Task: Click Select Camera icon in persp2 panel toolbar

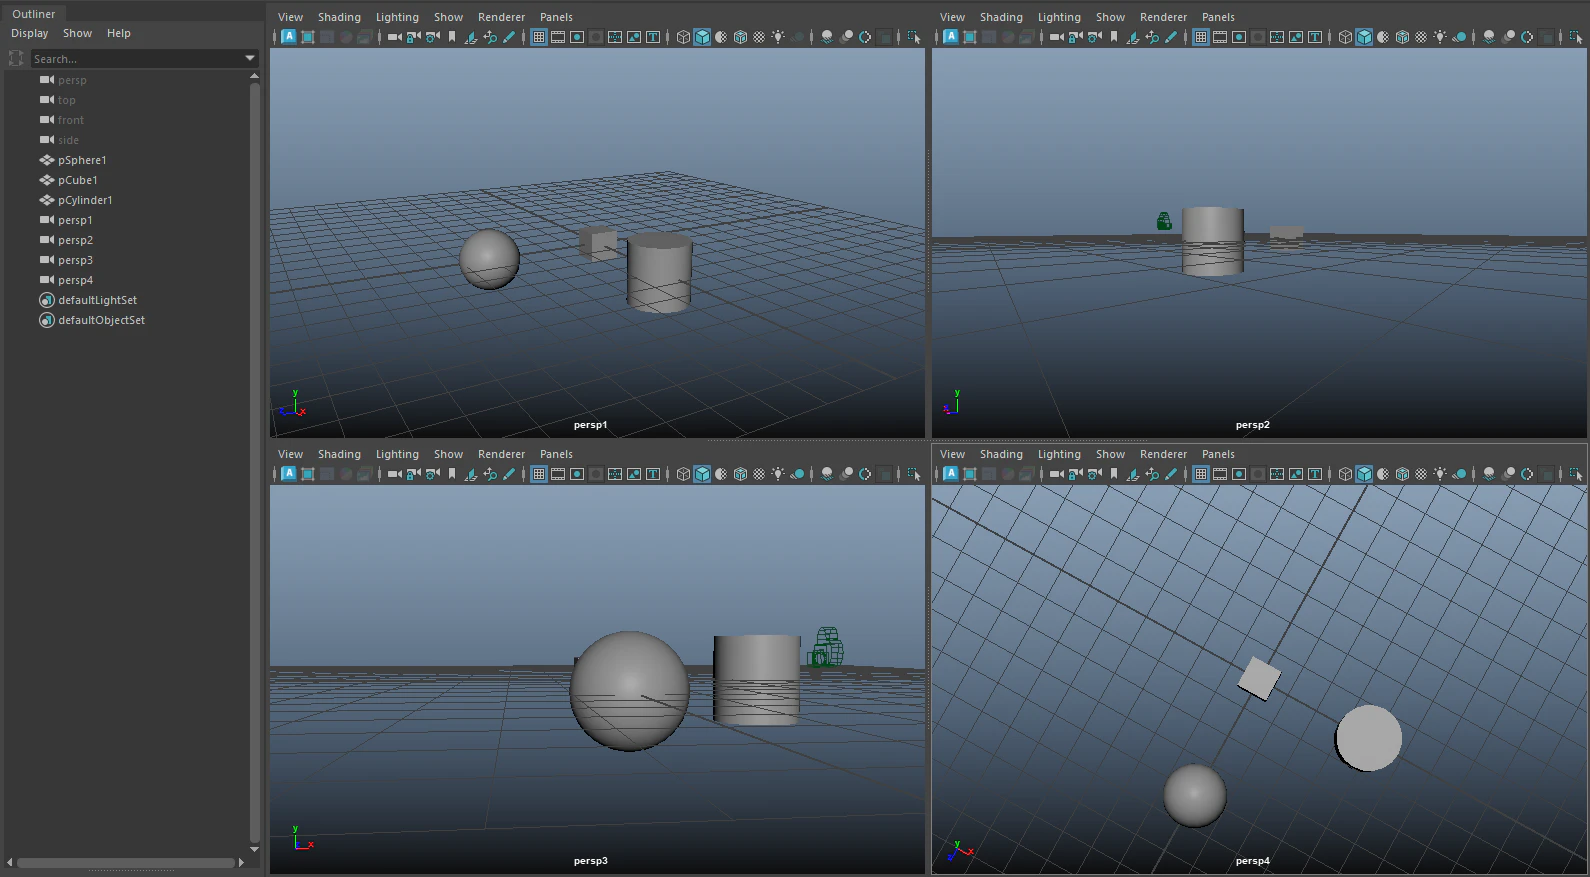Action: [x=1056, y=37]
